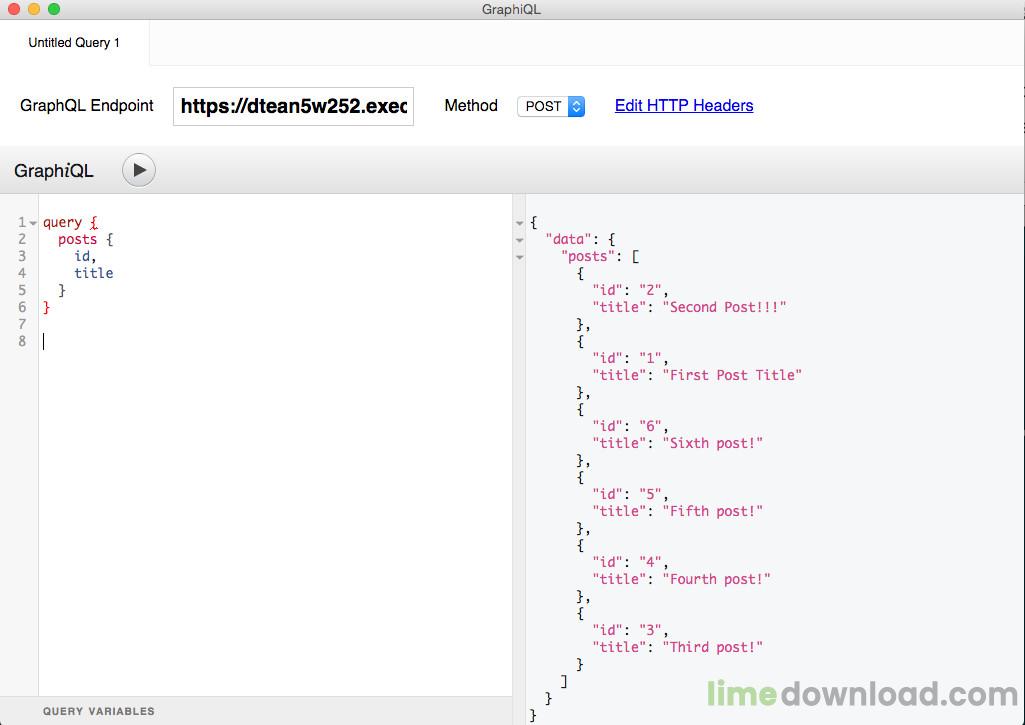The height and width of the screenshot is (725, 1025).
Task: Click the Edit HTTP Headers link
Action: click(x=684, y=106)
